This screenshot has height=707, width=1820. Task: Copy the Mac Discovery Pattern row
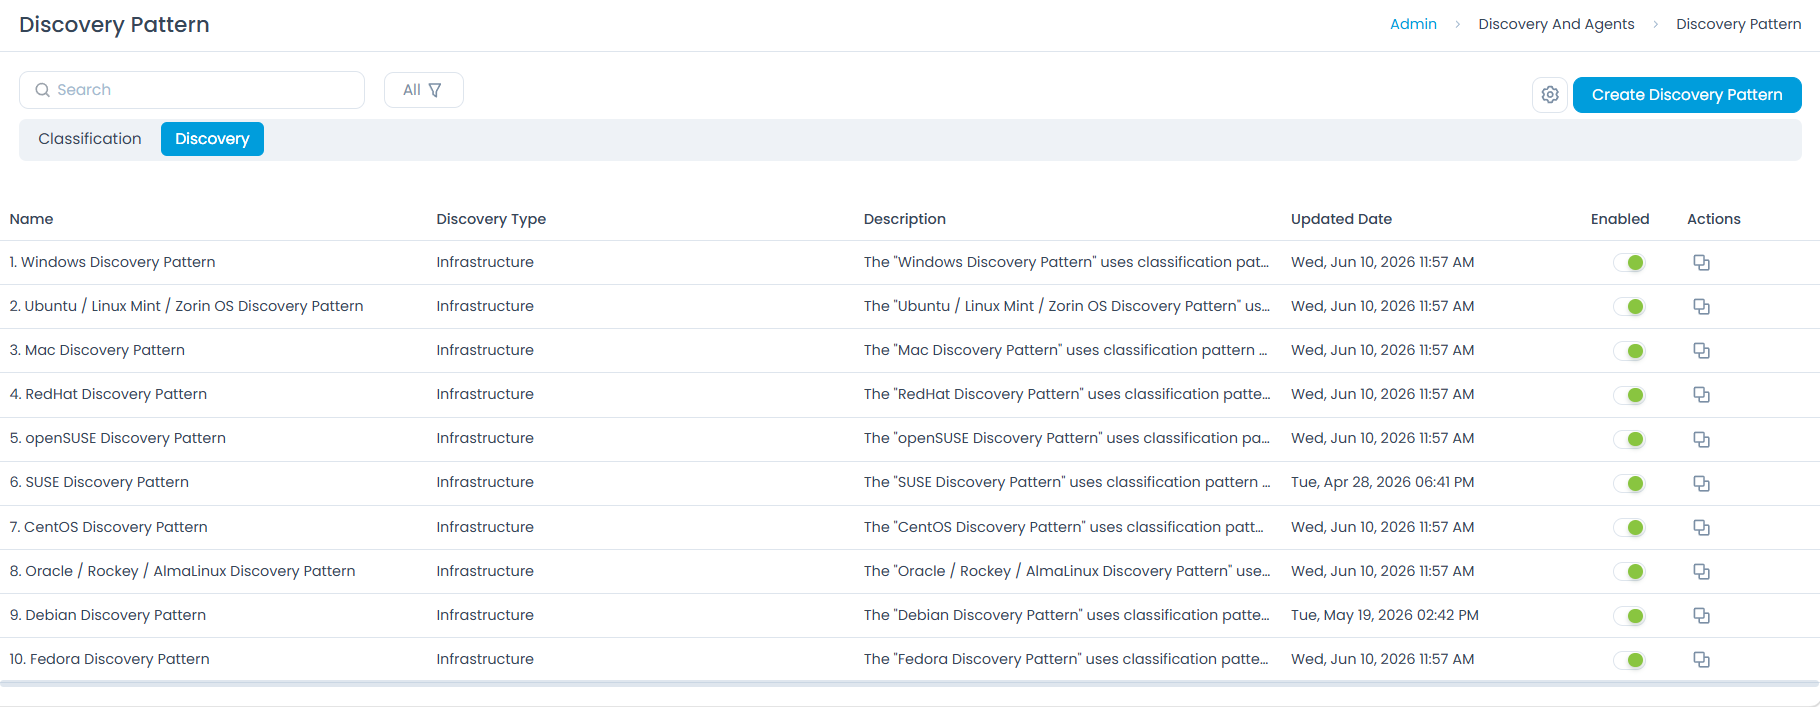pyautogui.click(x=1701, y=351)
